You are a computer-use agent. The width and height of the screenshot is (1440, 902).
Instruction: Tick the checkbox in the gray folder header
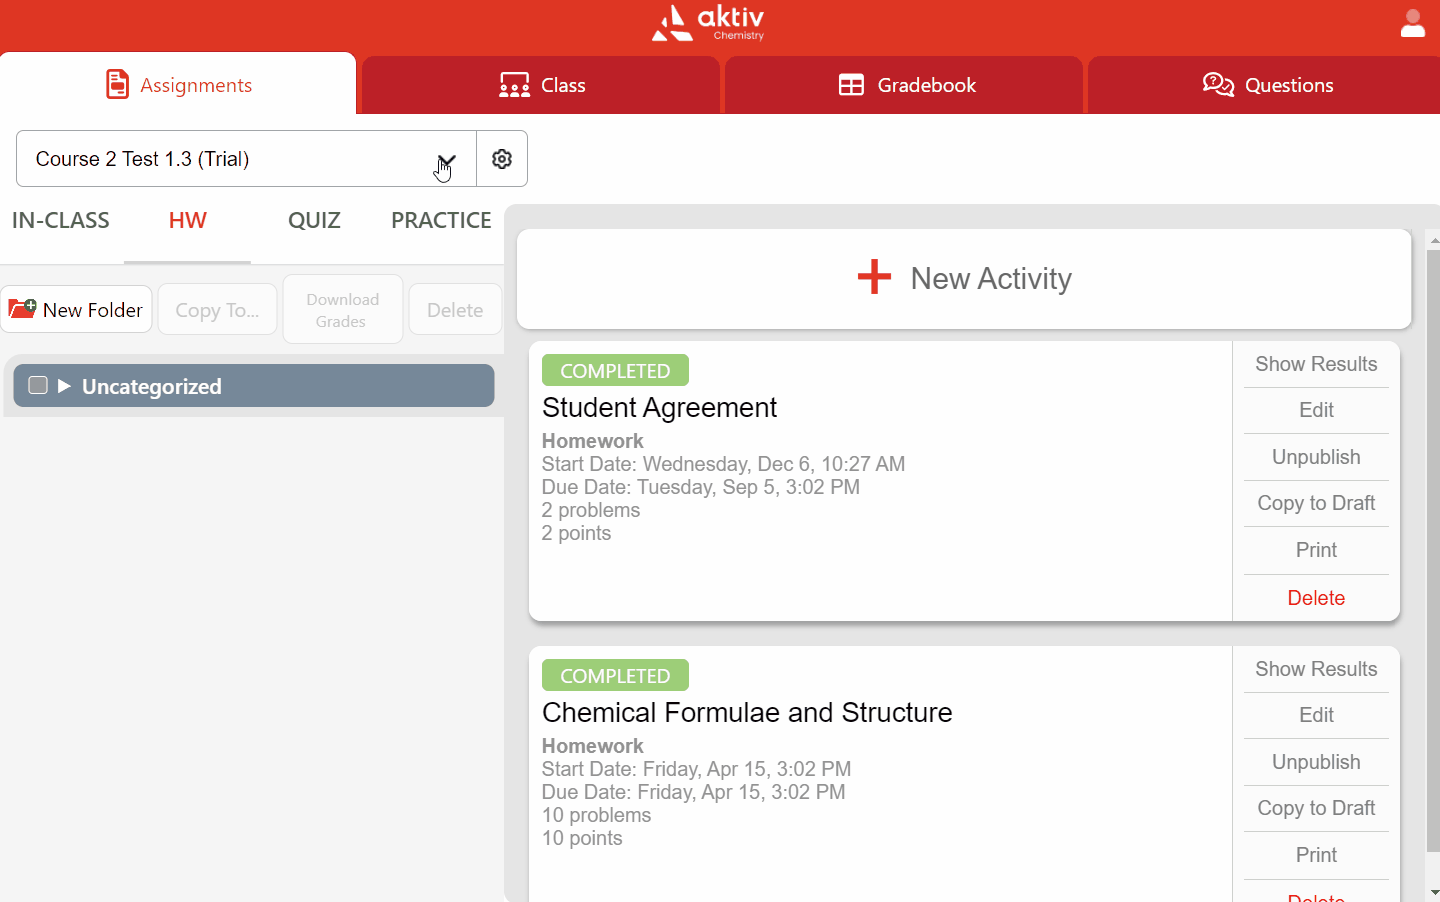[x=37, y=385]
